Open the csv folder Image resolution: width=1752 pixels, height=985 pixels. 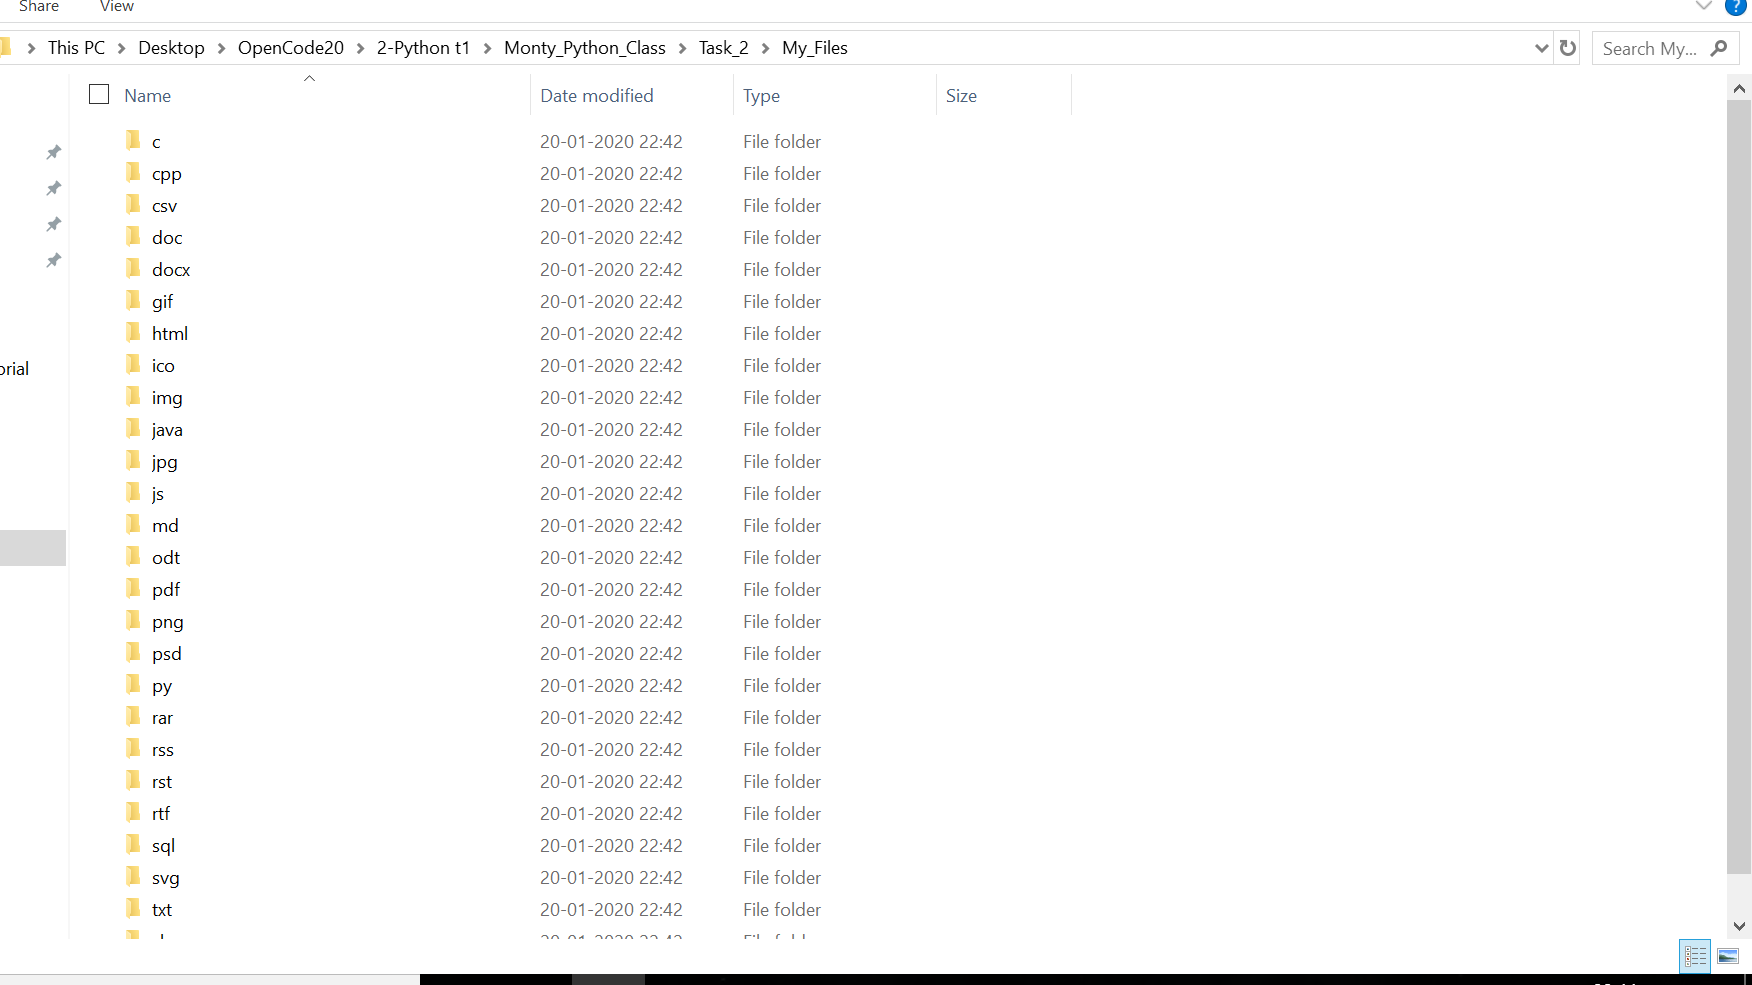(x=163, y=205)
